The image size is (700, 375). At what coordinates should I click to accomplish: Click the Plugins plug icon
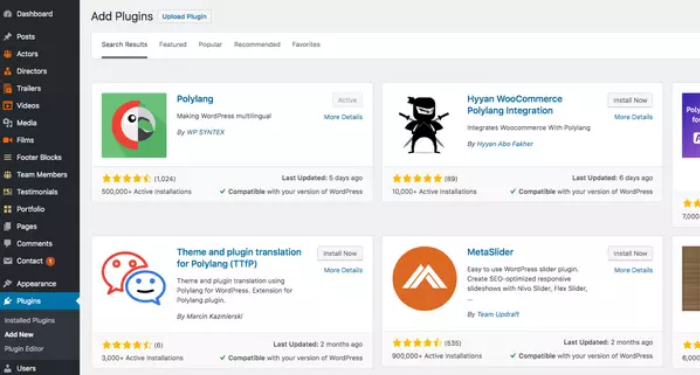pos(7,301)
